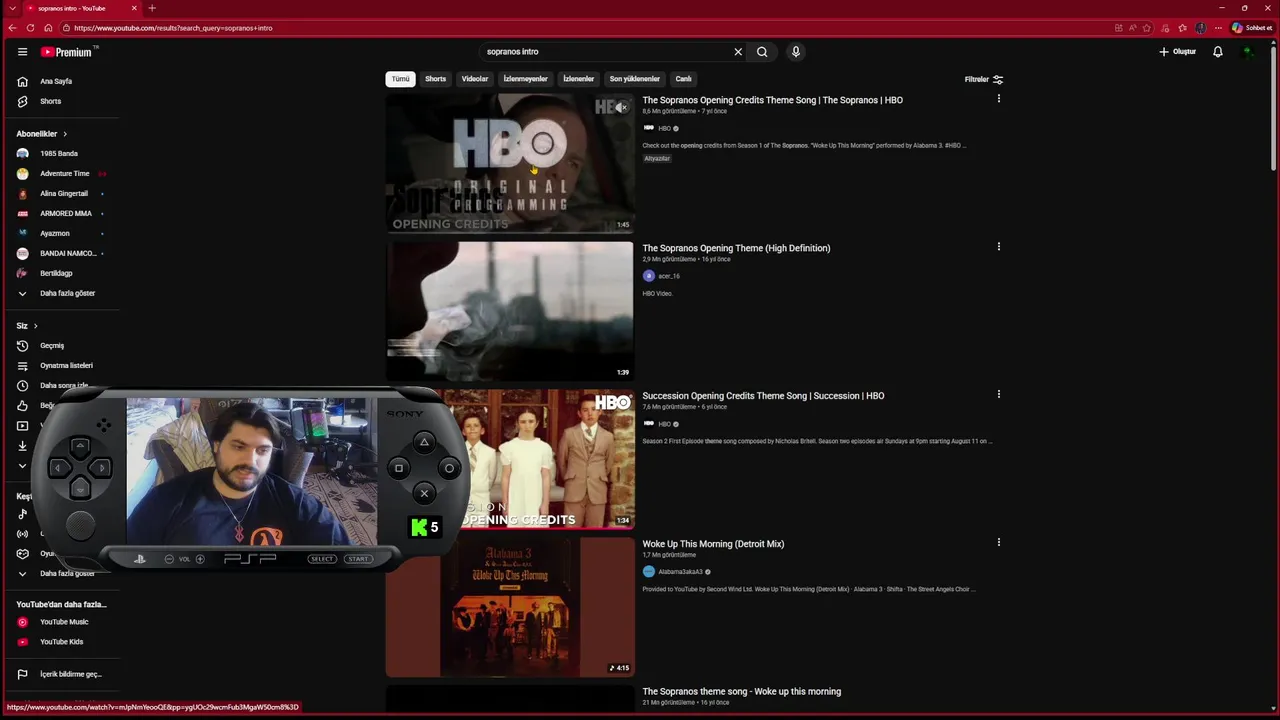Add page to browser favorites star

pos(1147,28)
